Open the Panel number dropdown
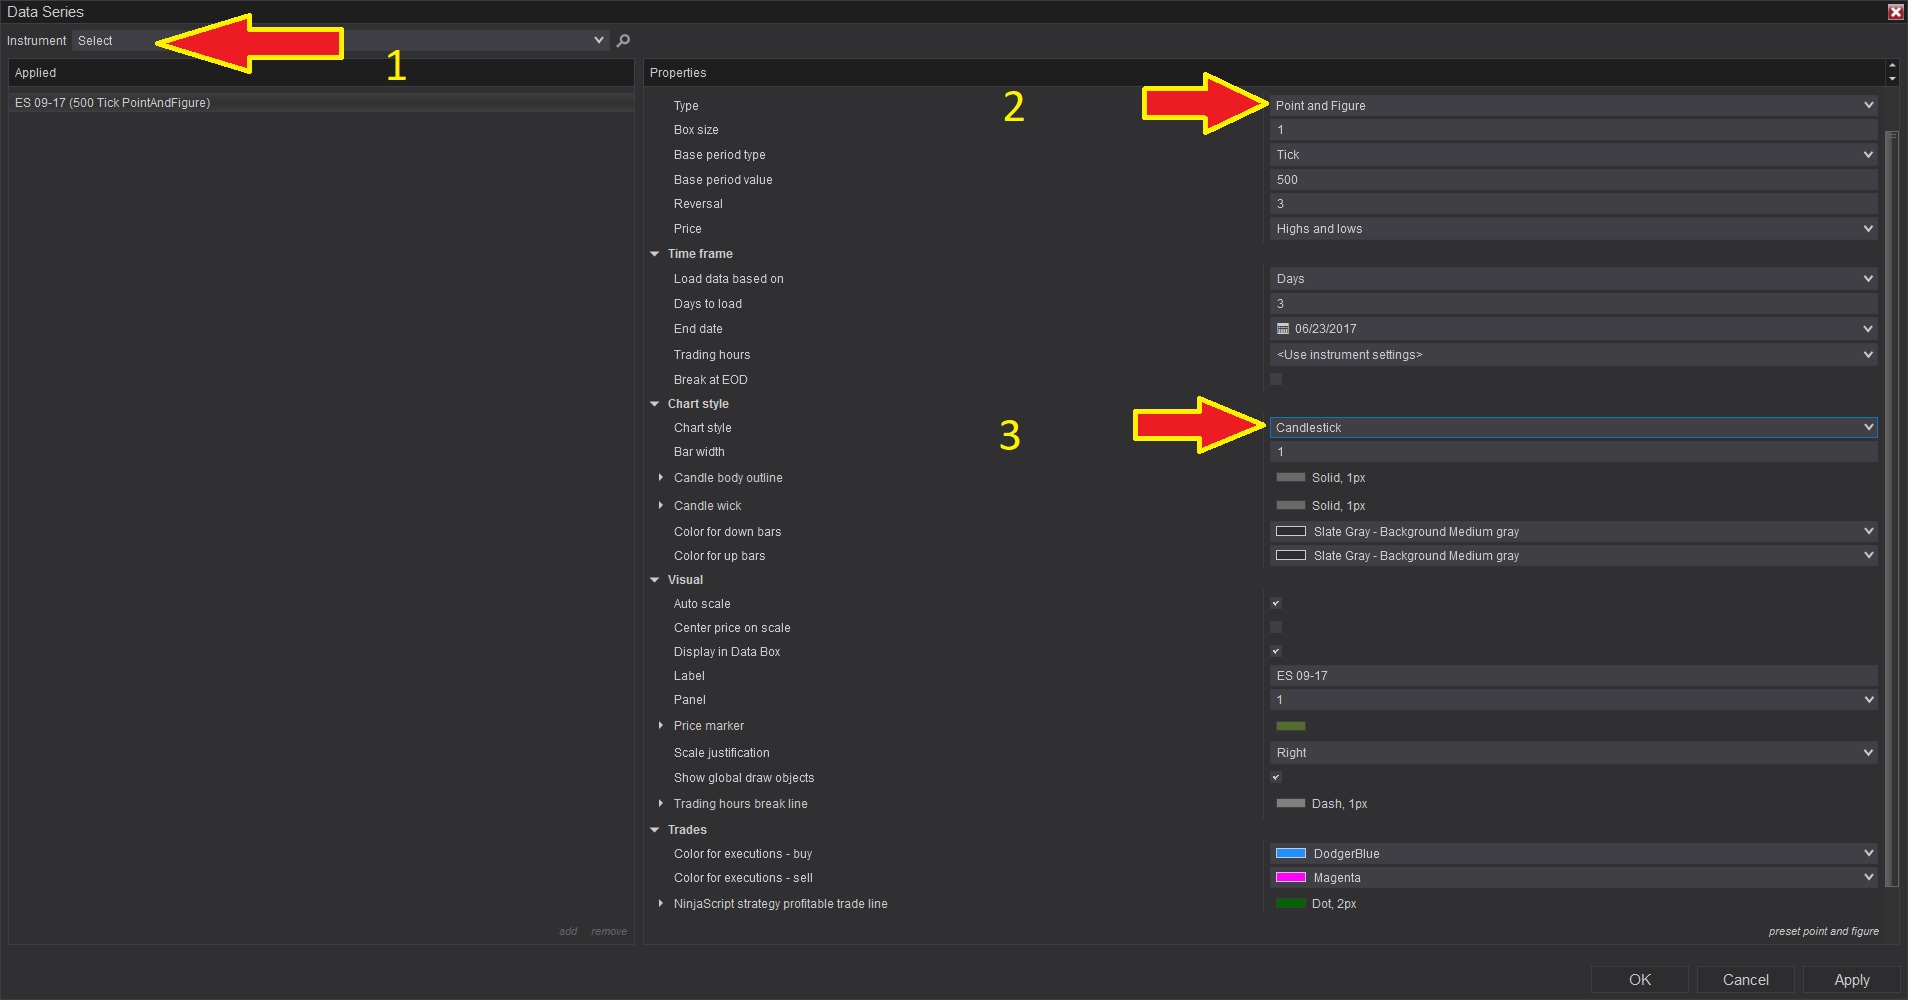This screenshot has height=1000, width=1908. [x=1573, y=699]
